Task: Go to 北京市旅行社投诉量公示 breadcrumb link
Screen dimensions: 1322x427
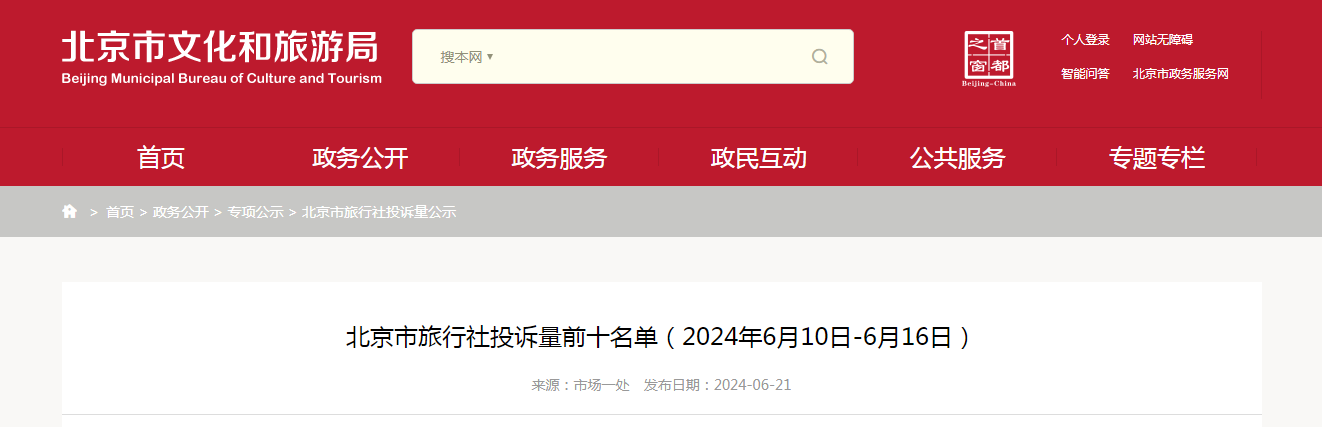Action: point(378,212)
